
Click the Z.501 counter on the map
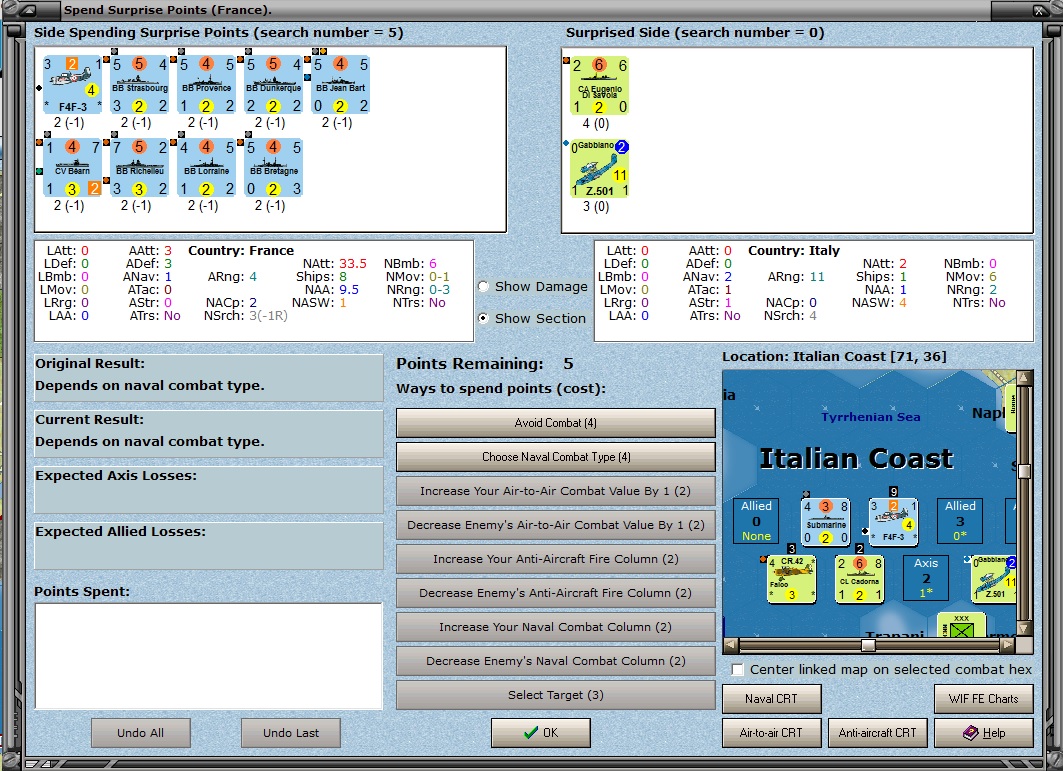click(x=994, y=578)
